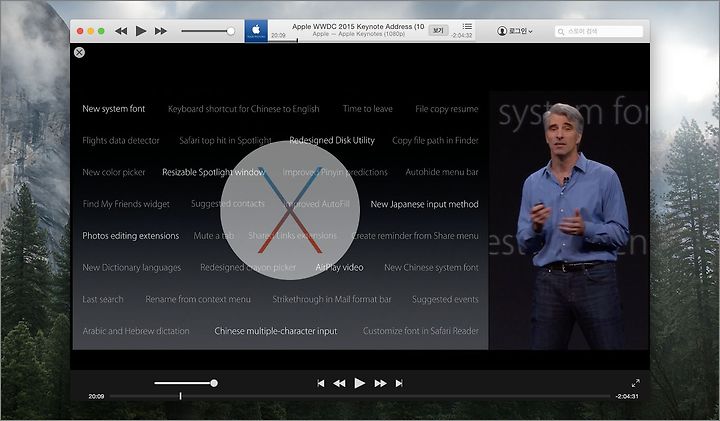Skip to next chapter in video controls
The height and width of the screenshot is (421, 720).
399,383
